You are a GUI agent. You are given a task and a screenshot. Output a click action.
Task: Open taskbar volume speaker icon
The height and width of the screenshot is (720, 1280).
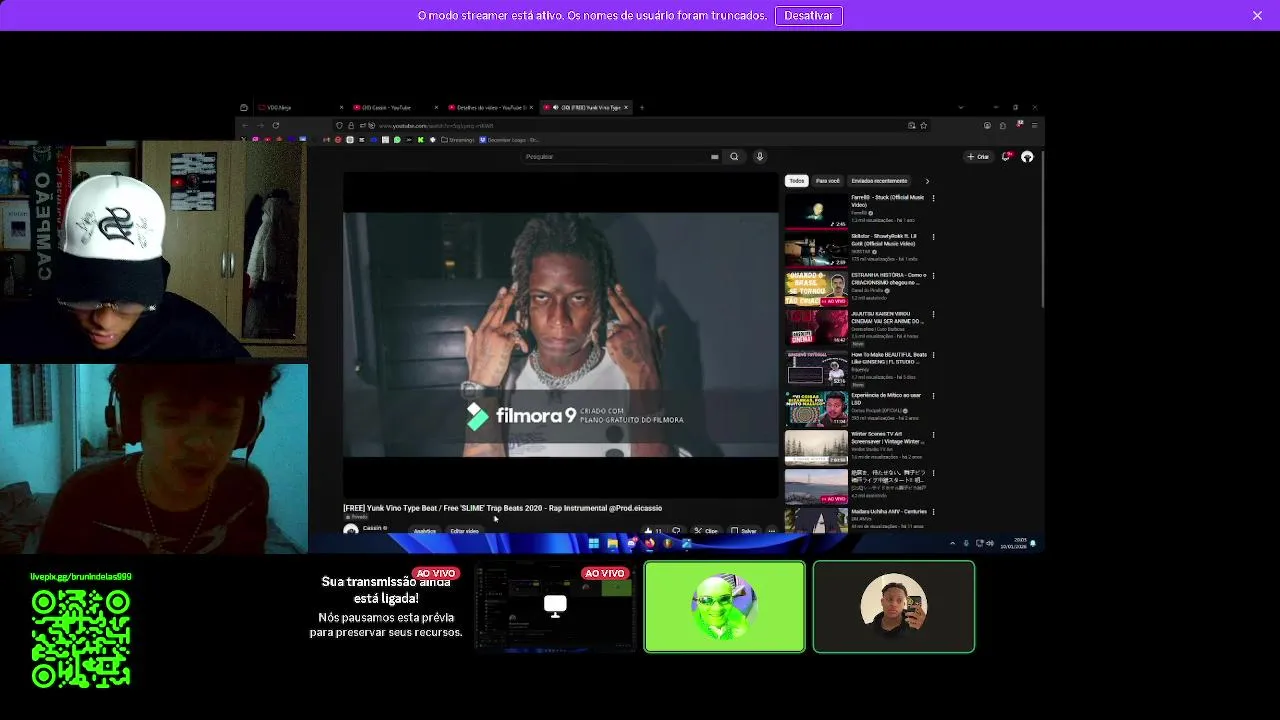click(990, 544)
